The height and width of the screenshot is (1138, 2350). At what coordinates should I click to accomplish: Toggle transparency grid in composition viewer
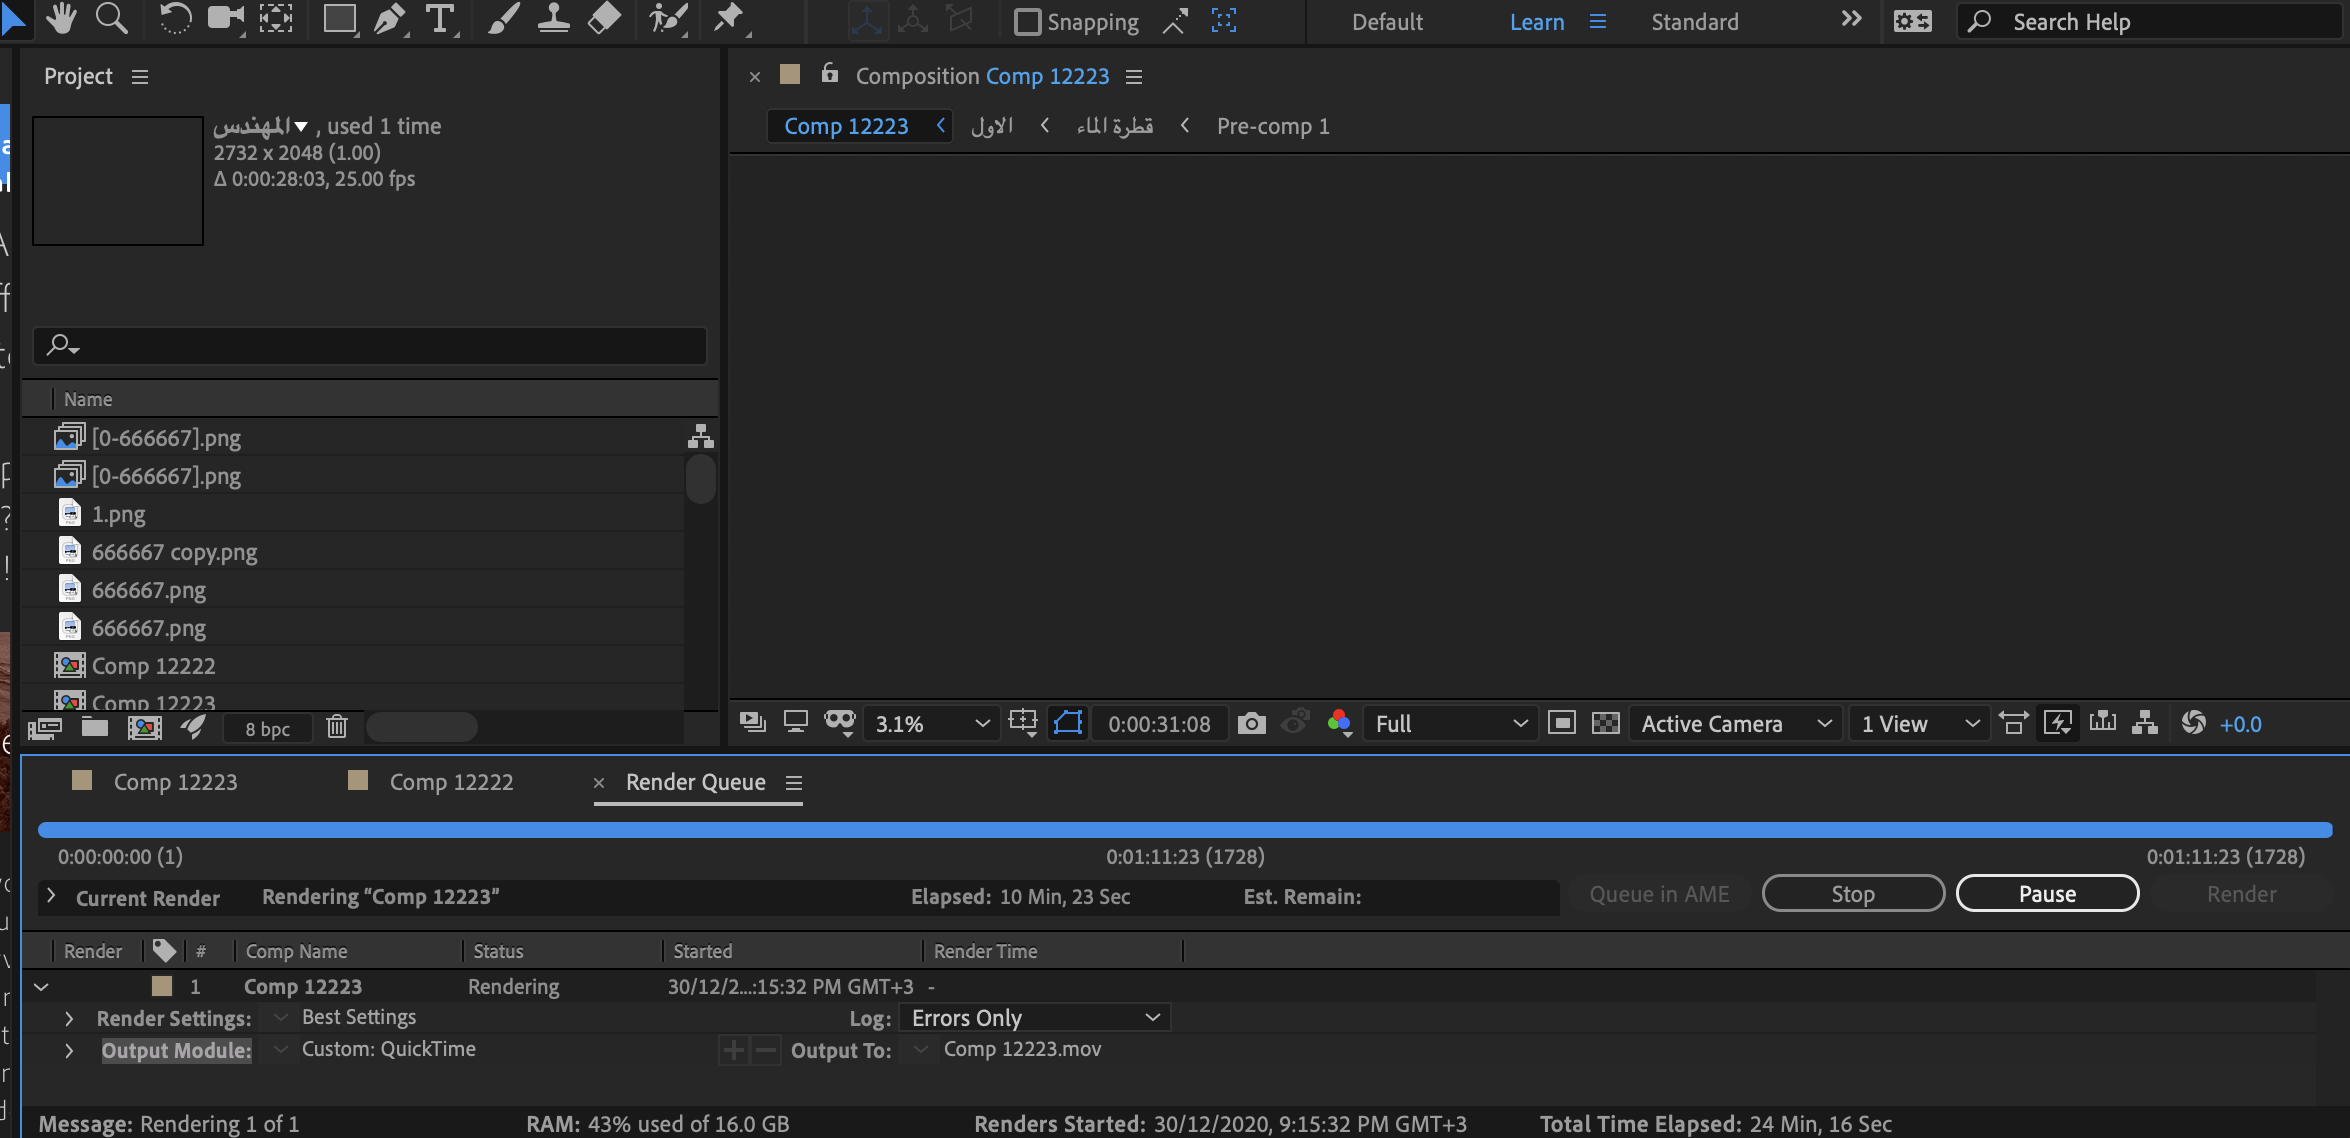coord(1604,723)
